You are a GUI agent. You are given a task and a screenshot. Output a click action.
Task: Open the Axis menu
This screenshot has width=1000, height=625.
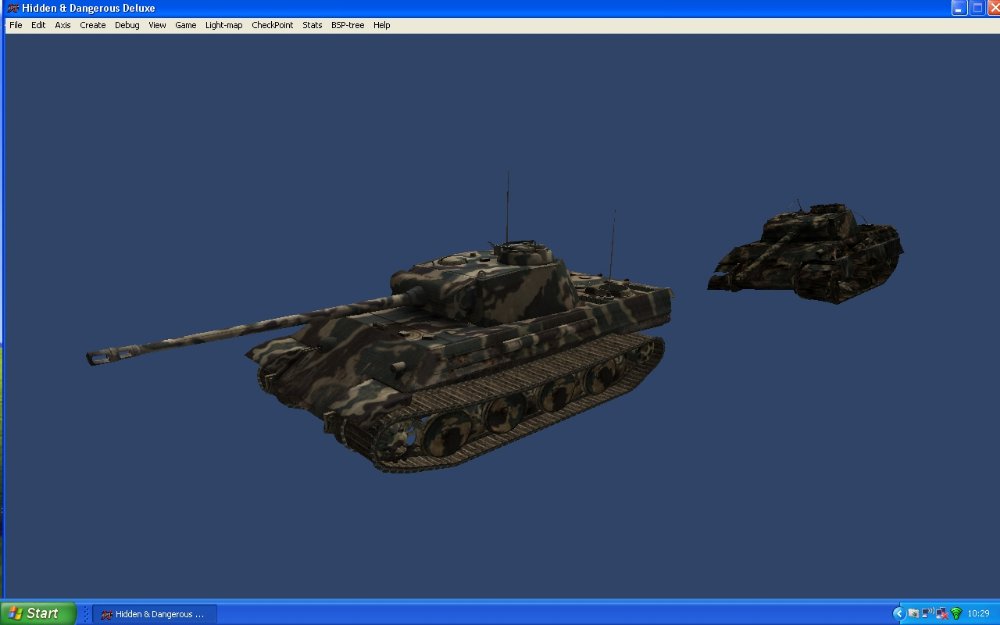tap(62, 25)
